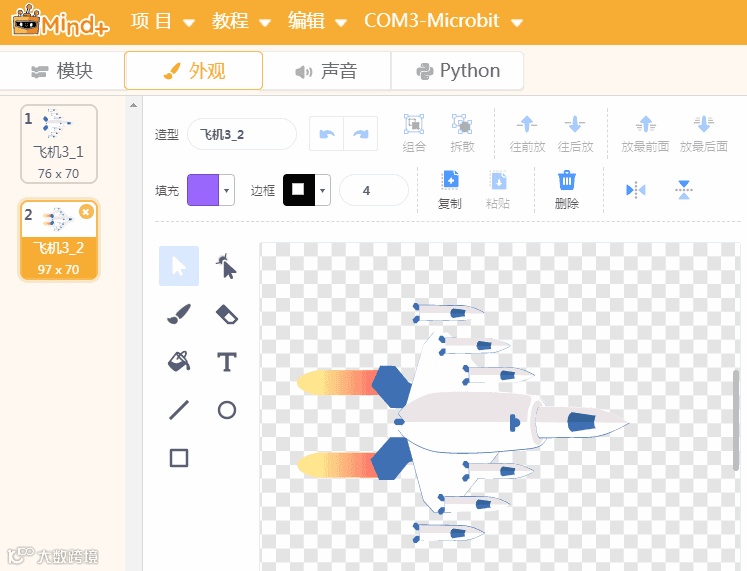Switch to the 外观 tab
The width and height of the screenshot is (747, 571).
pos(193,70)
